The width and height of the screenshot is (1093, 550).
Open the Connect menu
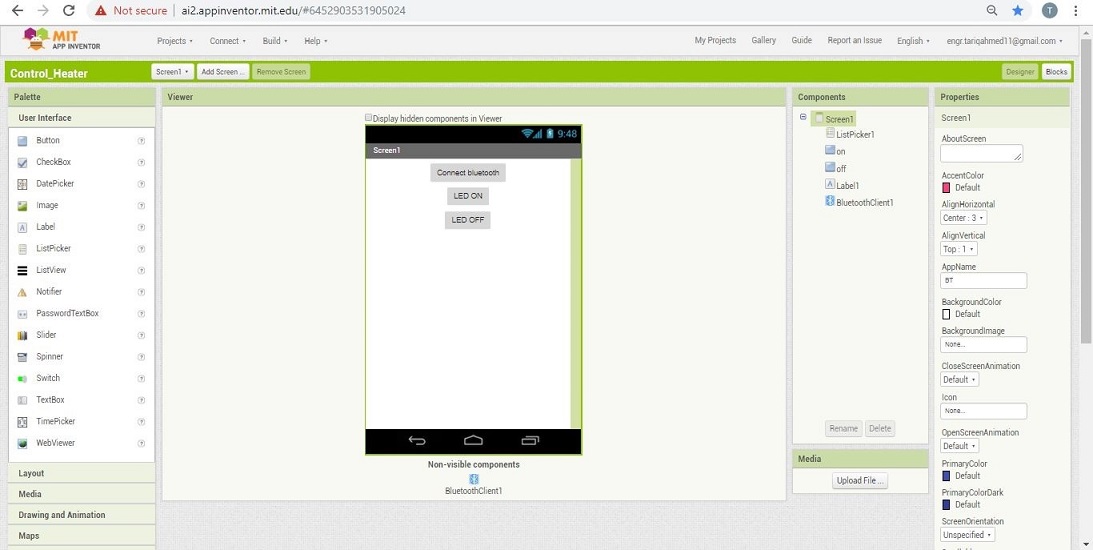point(228,41)
